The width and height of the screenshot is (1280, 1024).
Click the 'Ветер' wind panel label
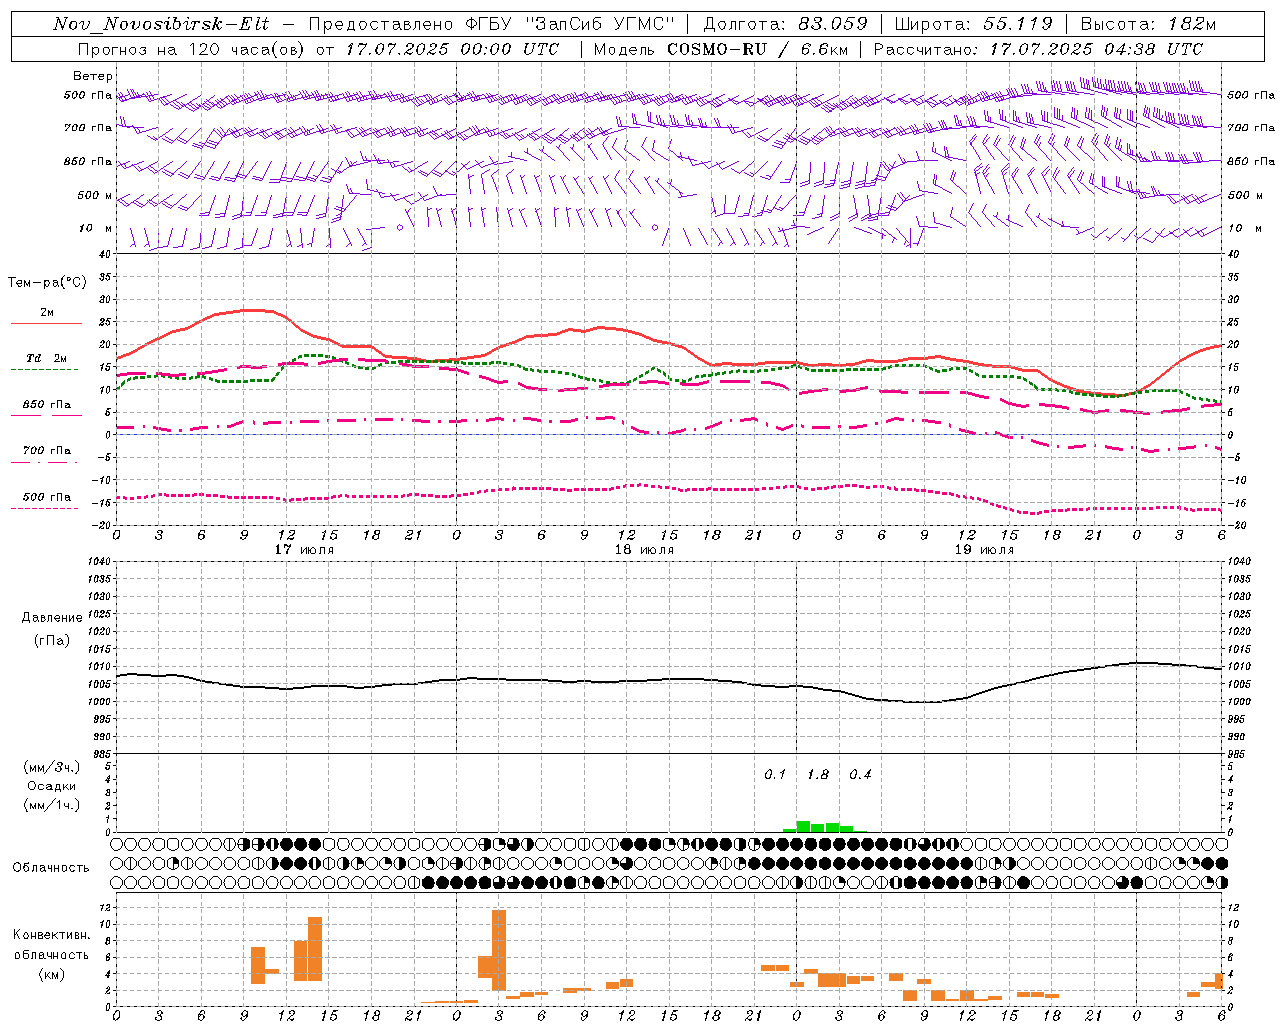tap(93, 76)
